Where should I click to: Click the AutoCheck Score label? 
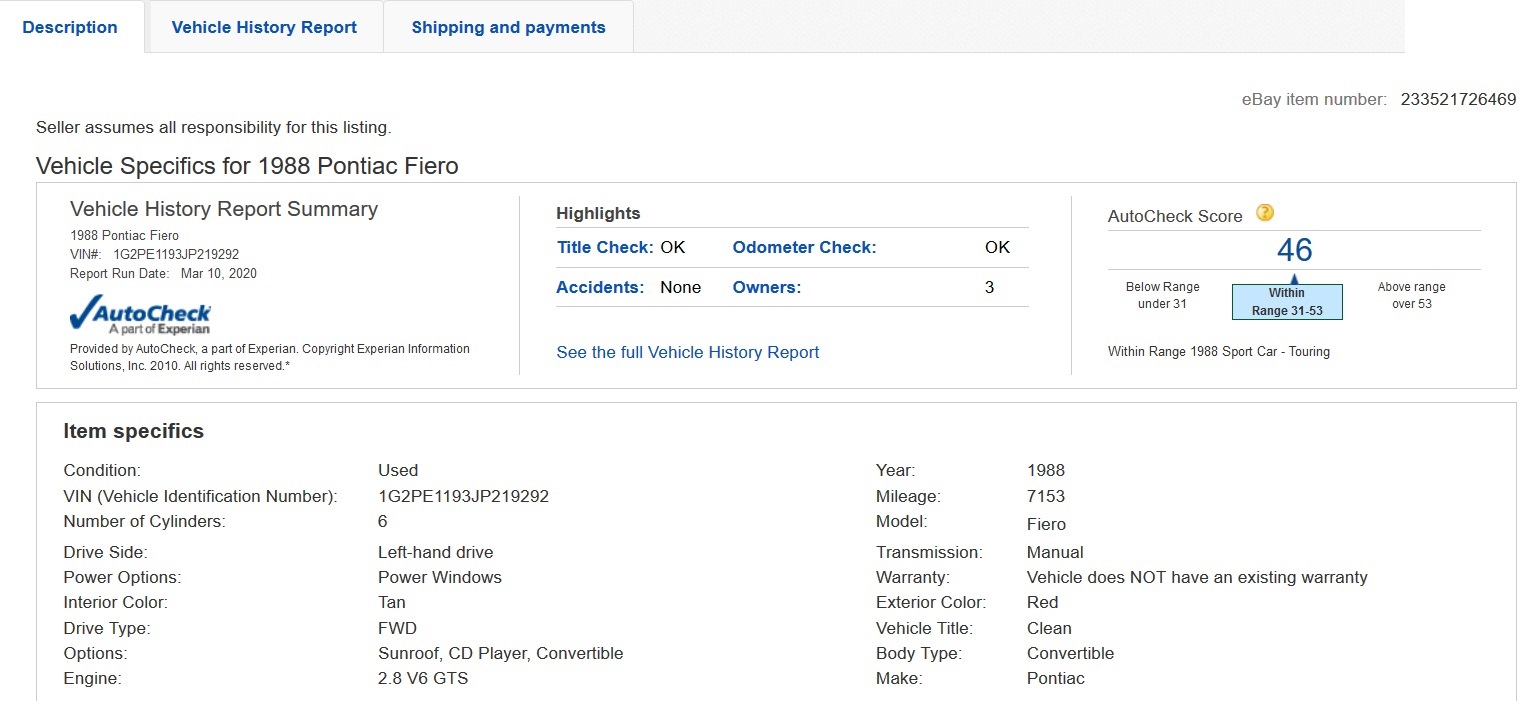[1175, 216]
